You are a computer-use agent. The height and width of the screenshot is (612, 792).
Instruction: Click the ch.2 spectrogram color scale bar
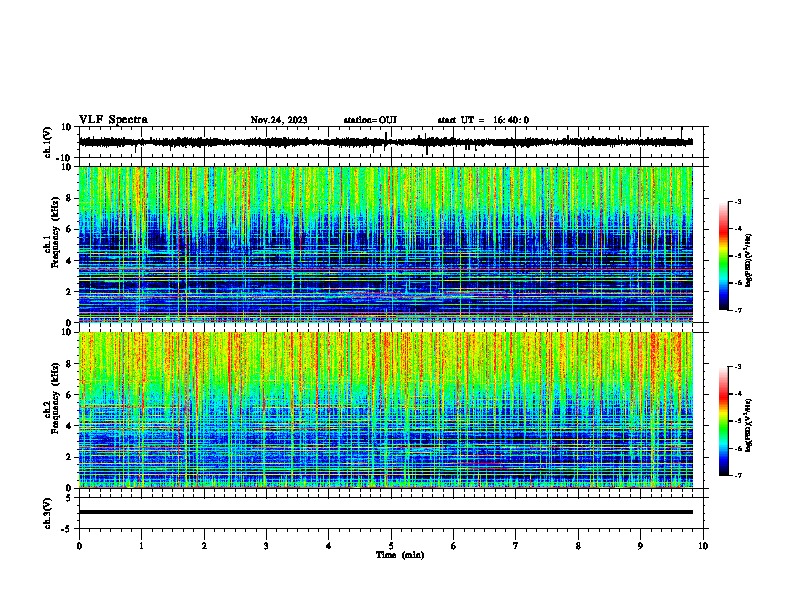[x=723, y=421]
